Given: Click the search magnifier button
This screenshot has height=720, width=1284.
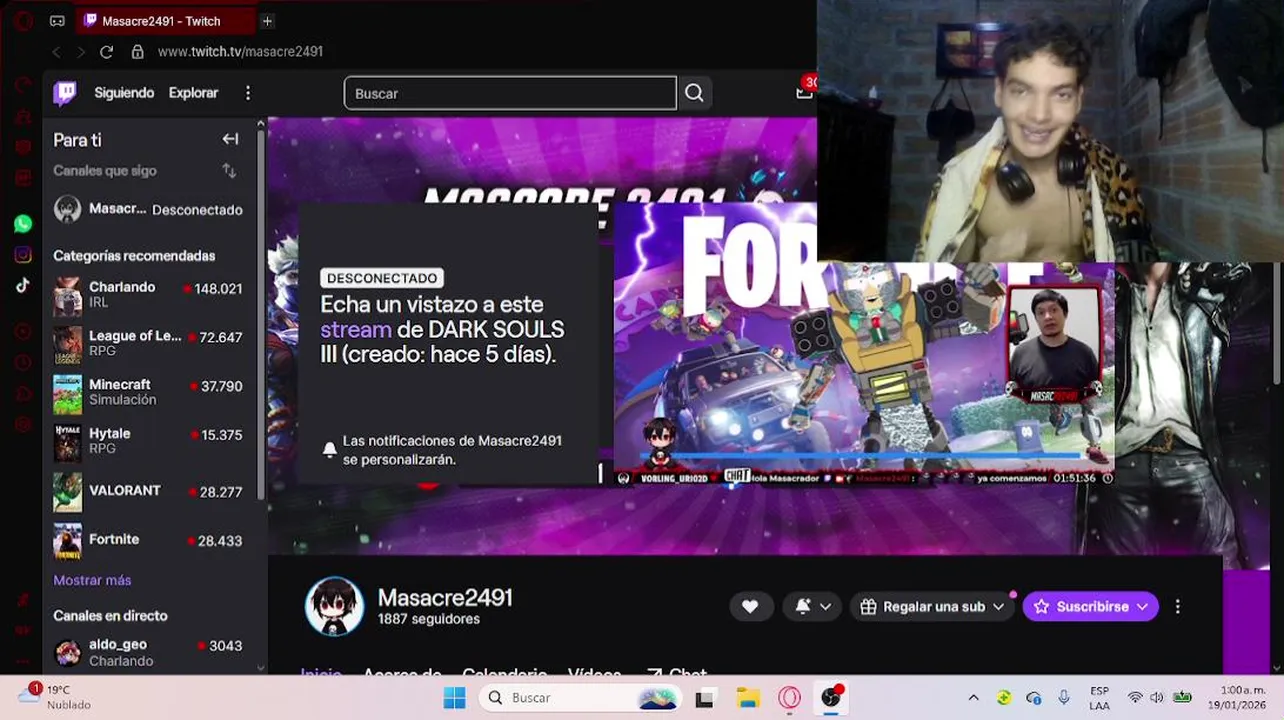Looking at the screenshot, I should (x=694, y=93).
